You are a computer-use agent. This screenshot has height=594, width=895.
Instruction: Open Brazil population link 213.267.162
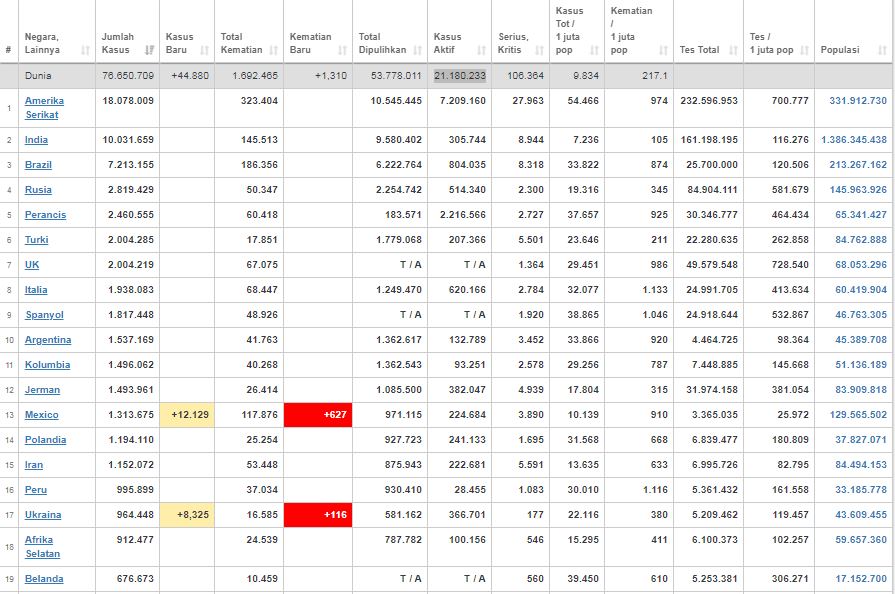[858, 165]
